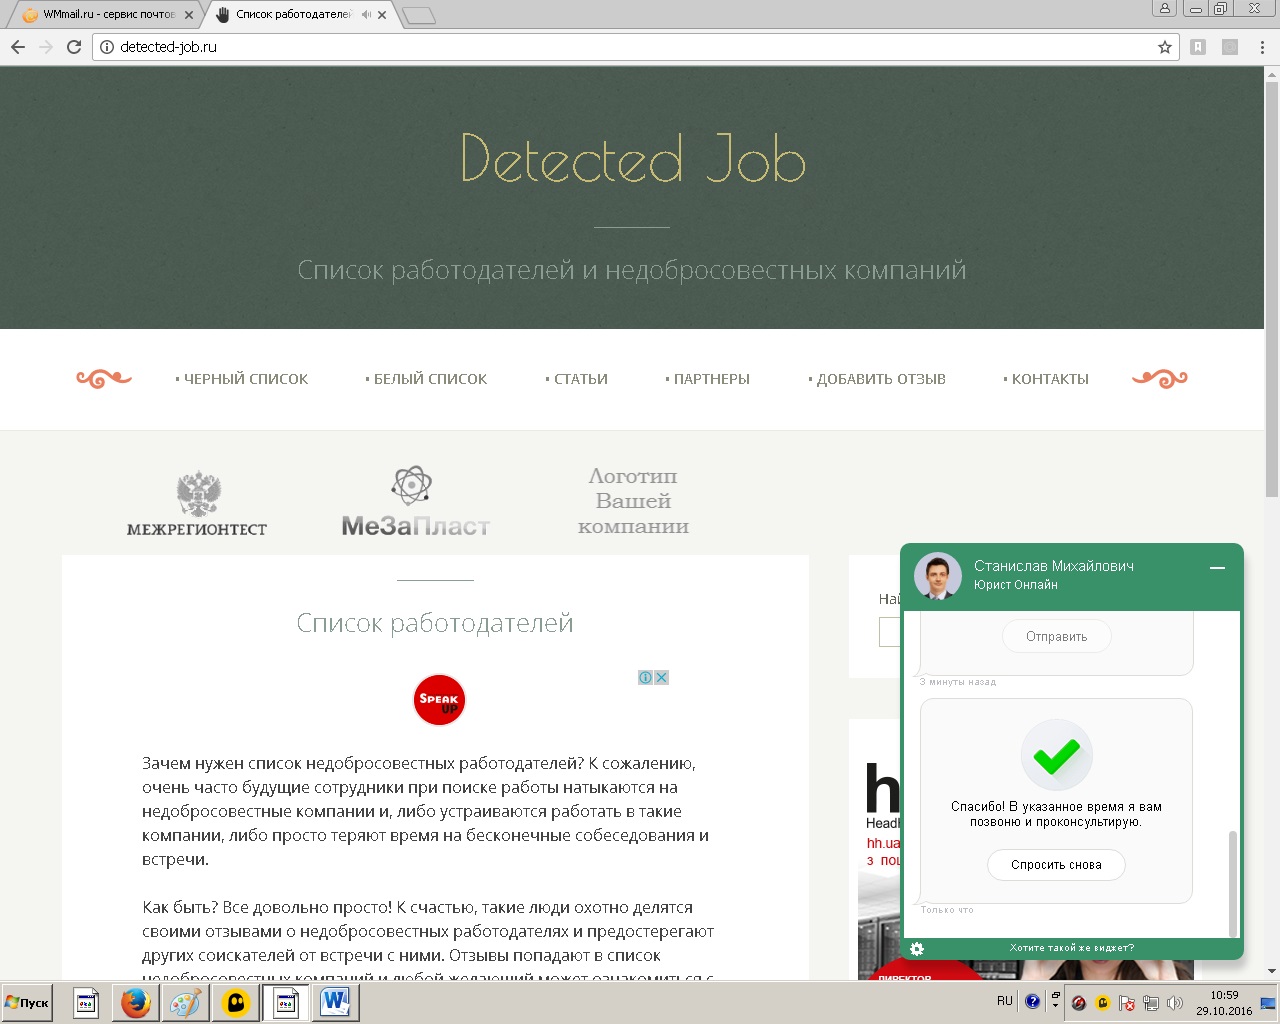Screen dimensions: 1280x1024
Task: Click the blue help question mark tray icon
Action: (x=1033, y=1001)
